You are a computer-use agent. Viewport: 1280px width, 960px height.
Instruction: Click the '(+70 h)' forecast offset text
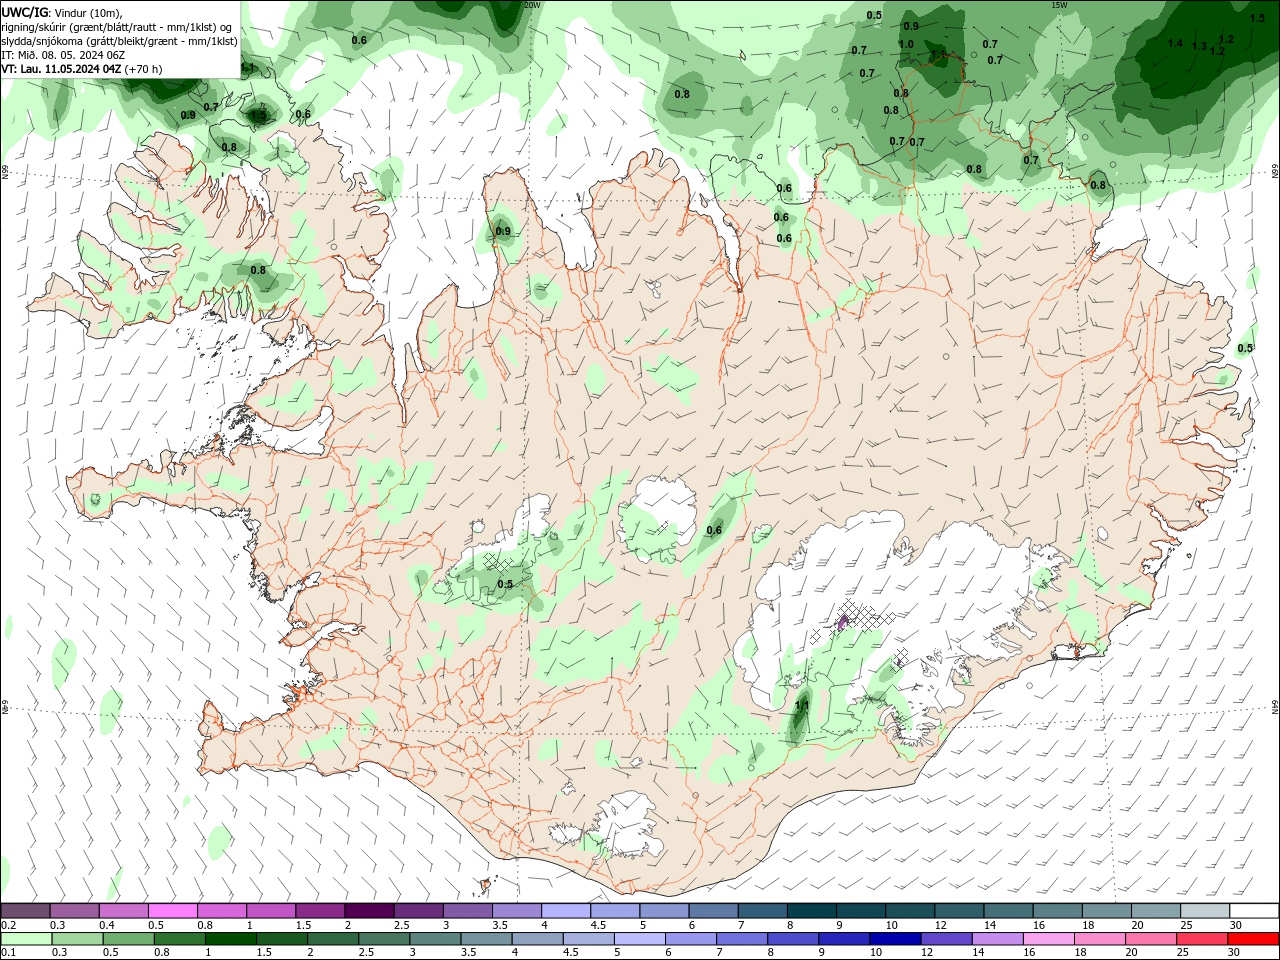point(143,69)
